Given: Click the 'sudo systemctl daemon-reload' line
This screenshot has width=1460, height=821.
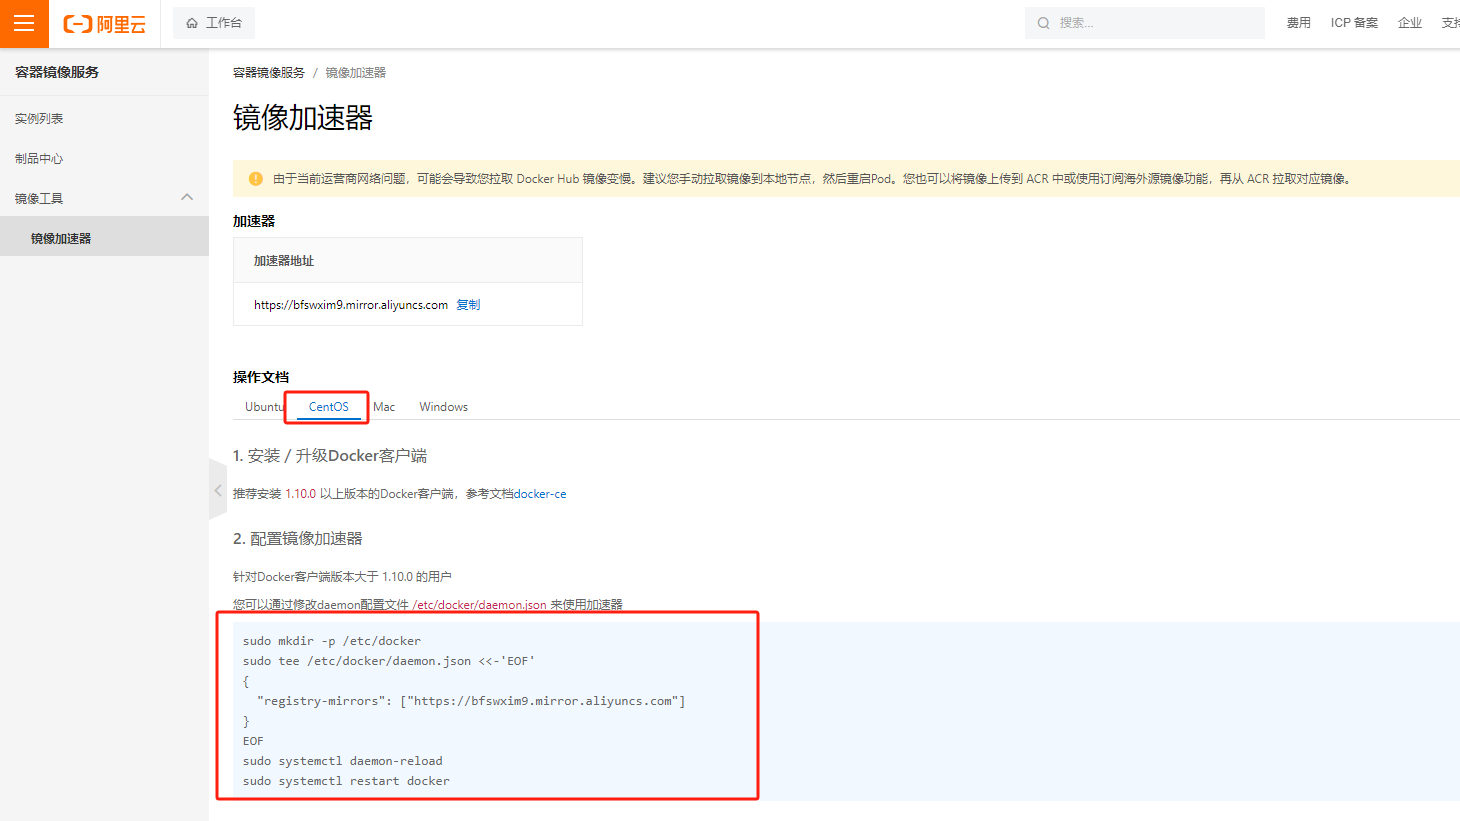Looking at the screenshot, I should (343, 761).
